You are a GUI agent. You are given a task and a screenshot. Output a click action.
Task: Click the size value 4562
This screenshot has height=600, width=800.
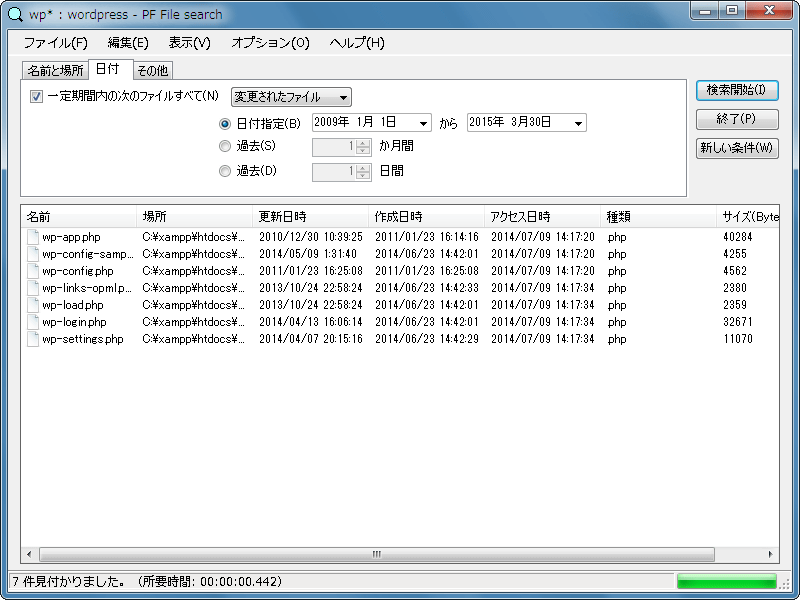coord(735,271)
